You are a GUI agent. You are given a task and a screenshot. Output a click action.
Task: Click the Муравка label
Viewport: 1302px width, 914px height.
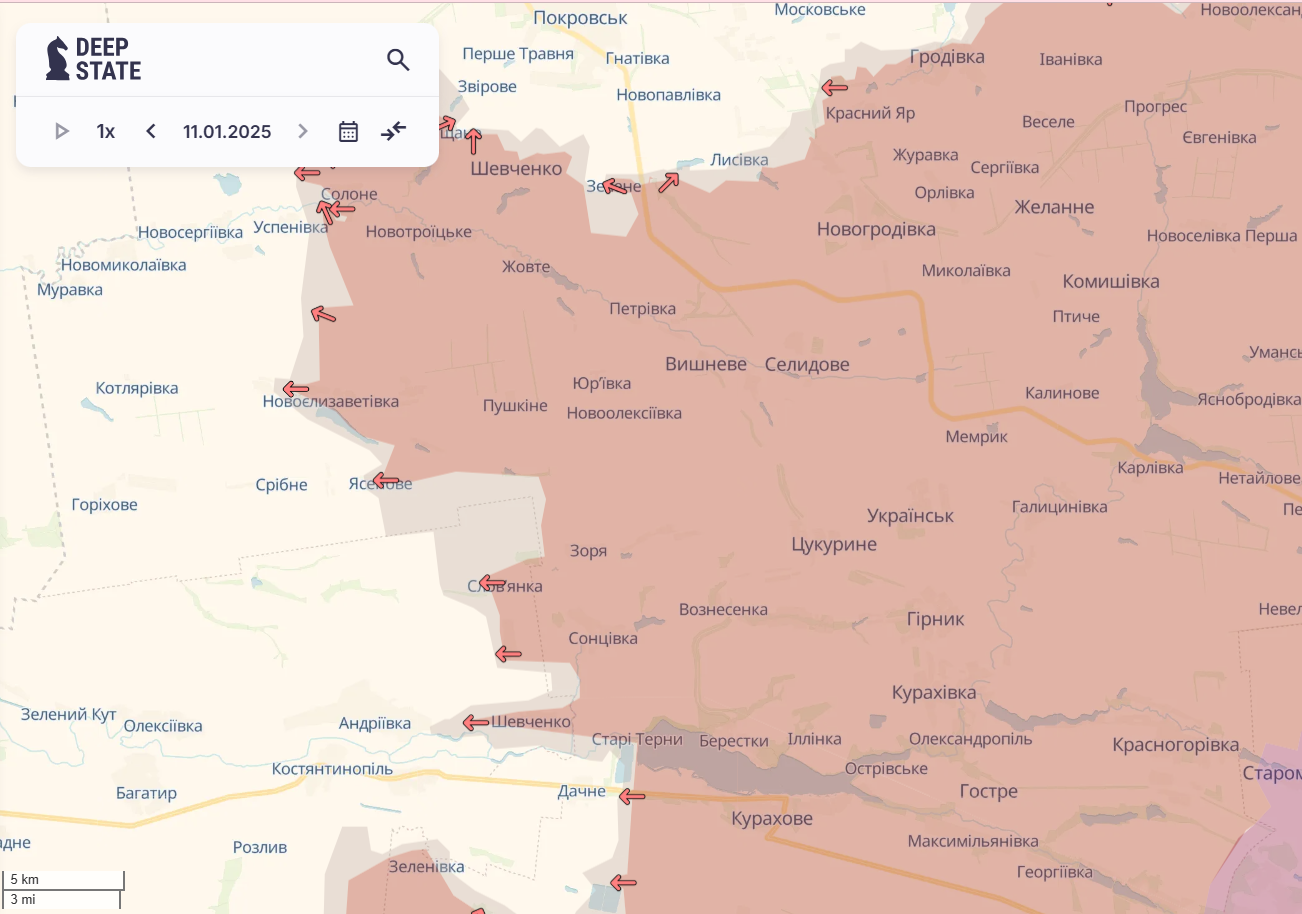[70, 290]
